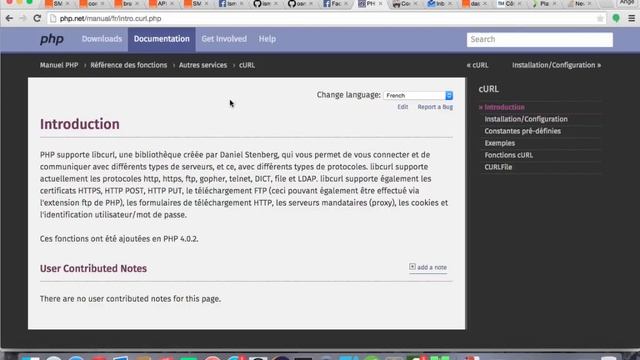Click the plus icon beside add a note

click(x=412, y=267)
